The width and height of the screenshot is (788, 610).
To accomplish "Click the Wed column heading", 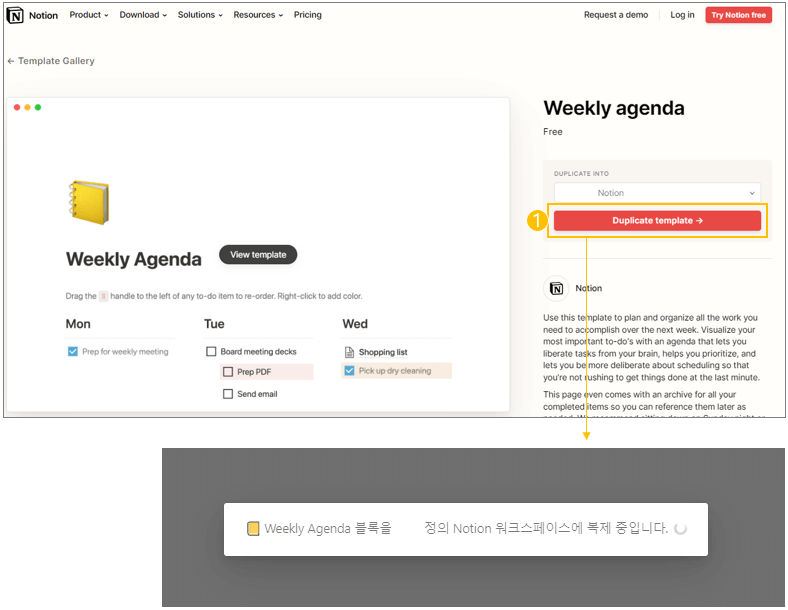I will pyautogui.click(x=355, y=324).
